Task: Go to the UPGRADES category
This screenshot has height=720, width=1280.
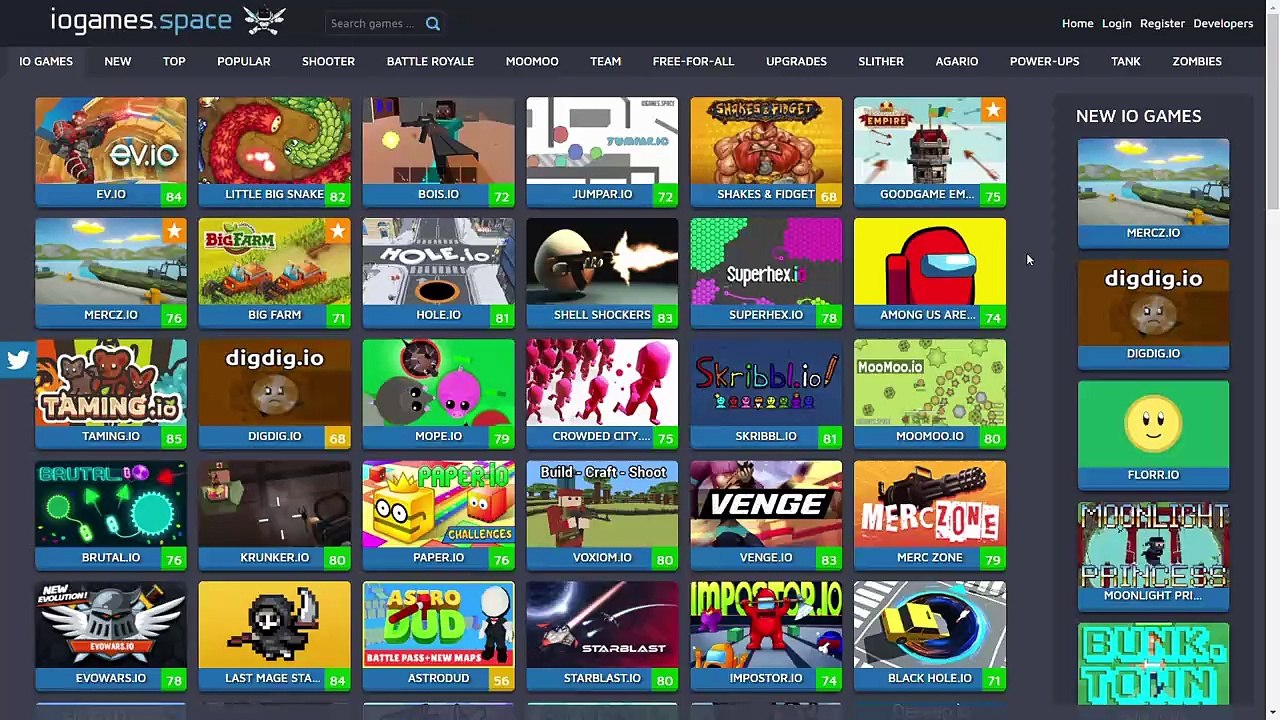Action: tap(796, 61)
